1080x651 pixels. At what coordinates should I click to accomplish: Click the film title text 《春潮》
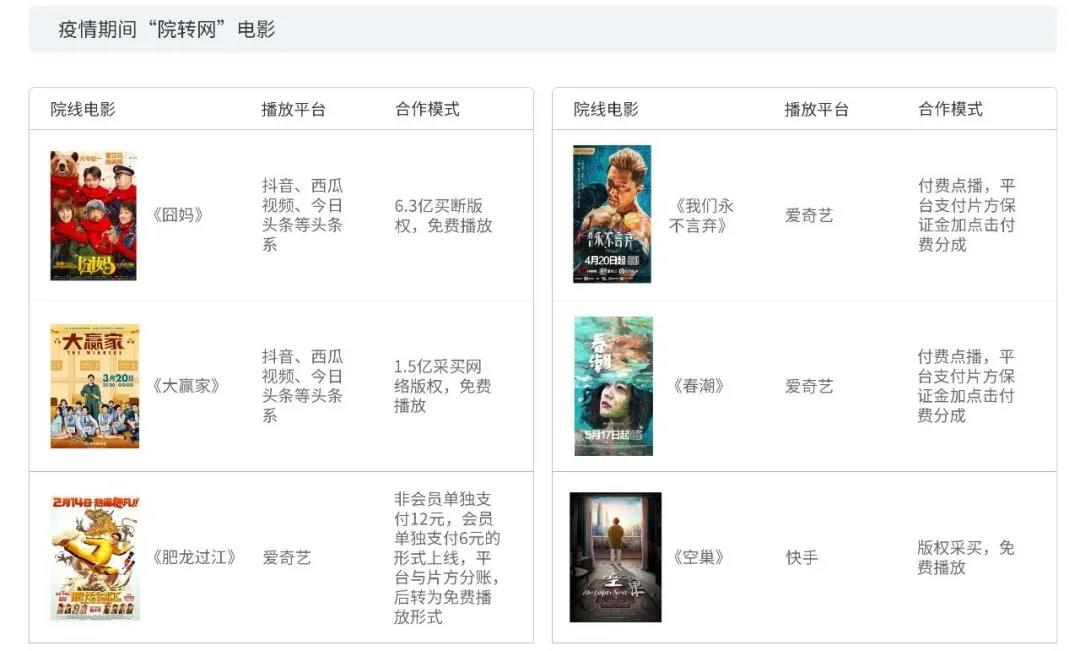698,386
